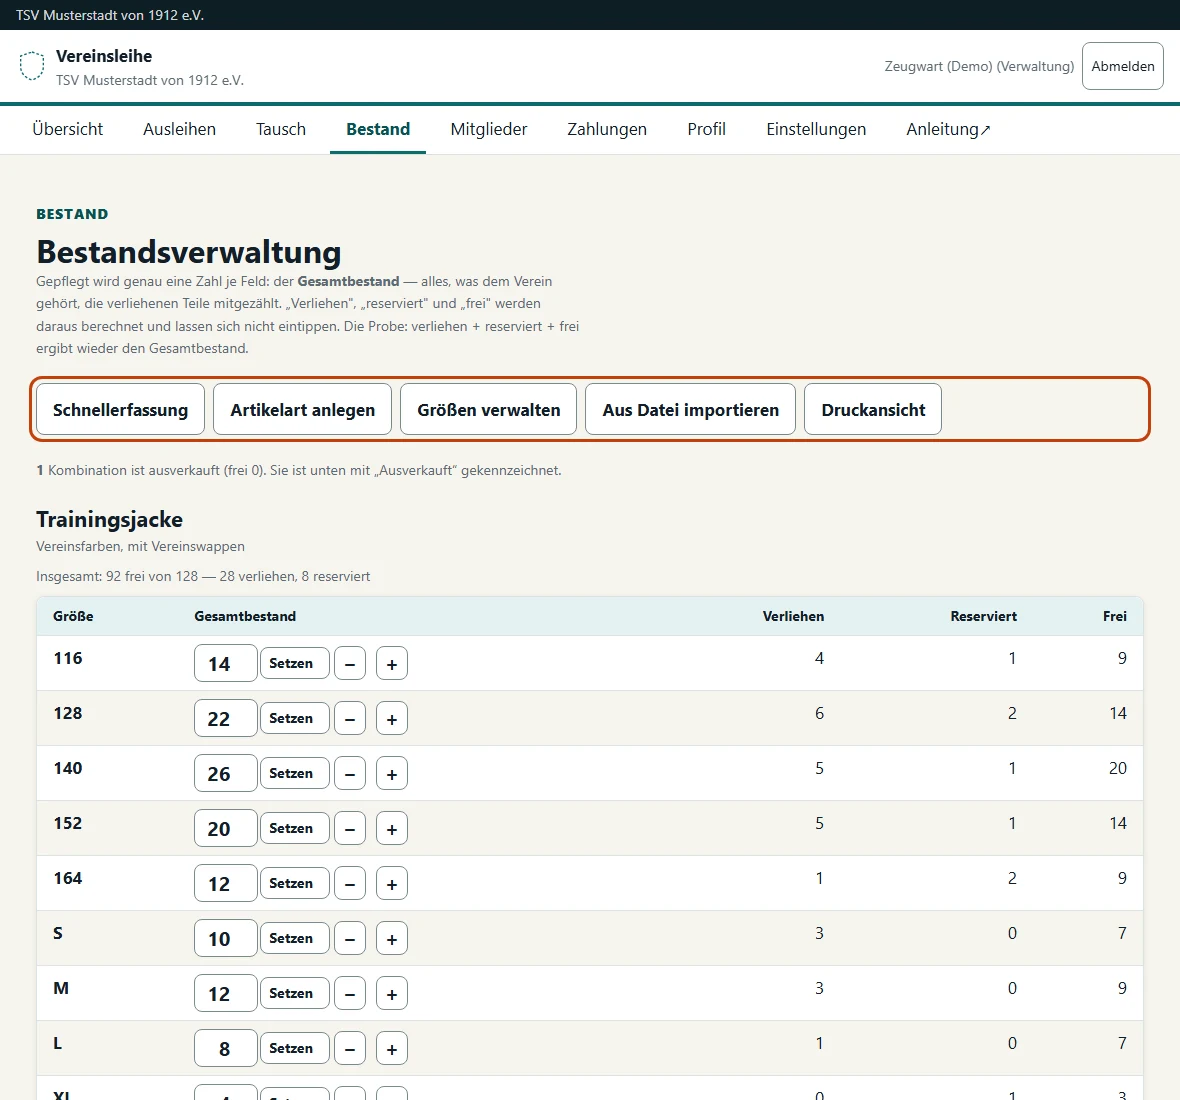Open the Druckansicht

(x=873, y=409)
